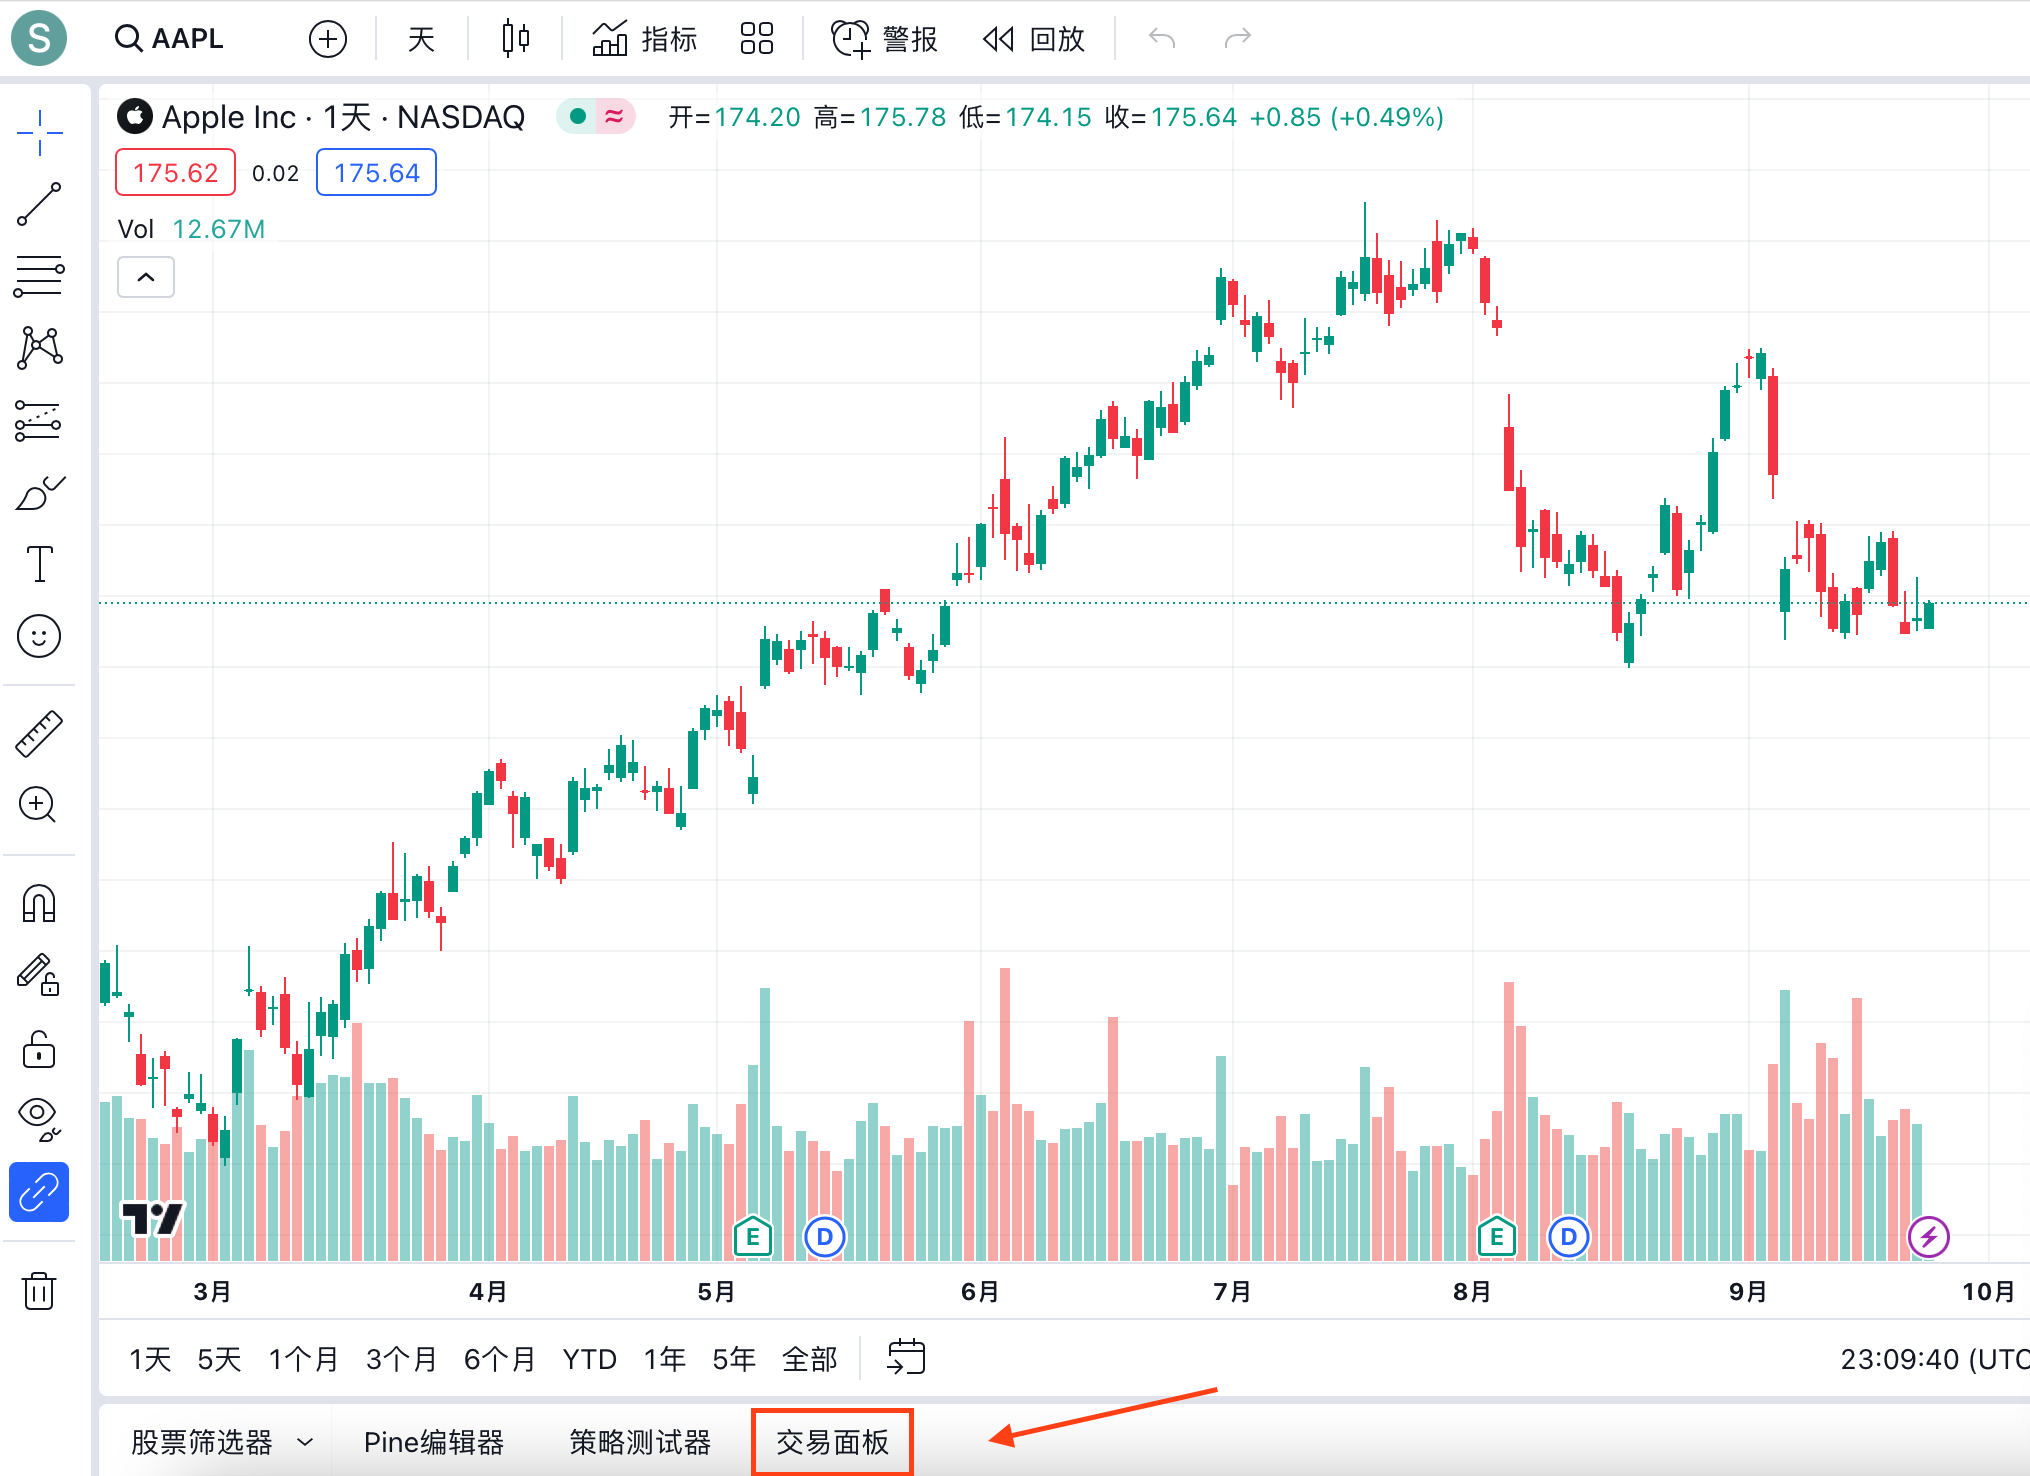The image size is (2030, 1476).
Task: Start 回放 bar replay
Action: pos(1034,39)
